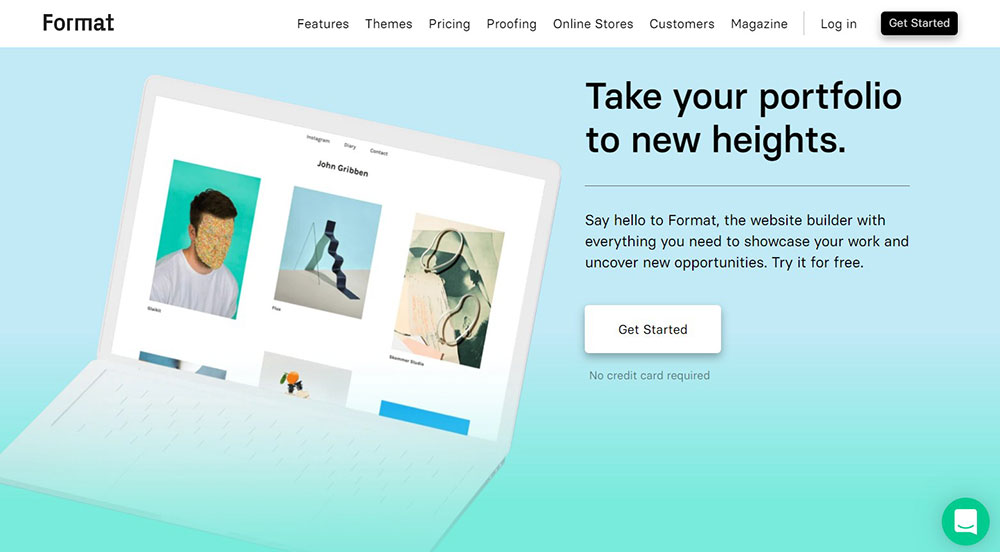Click the orange still-life thumbnail
Viewport: 1000px width, 552px height.
coord(305,378)
